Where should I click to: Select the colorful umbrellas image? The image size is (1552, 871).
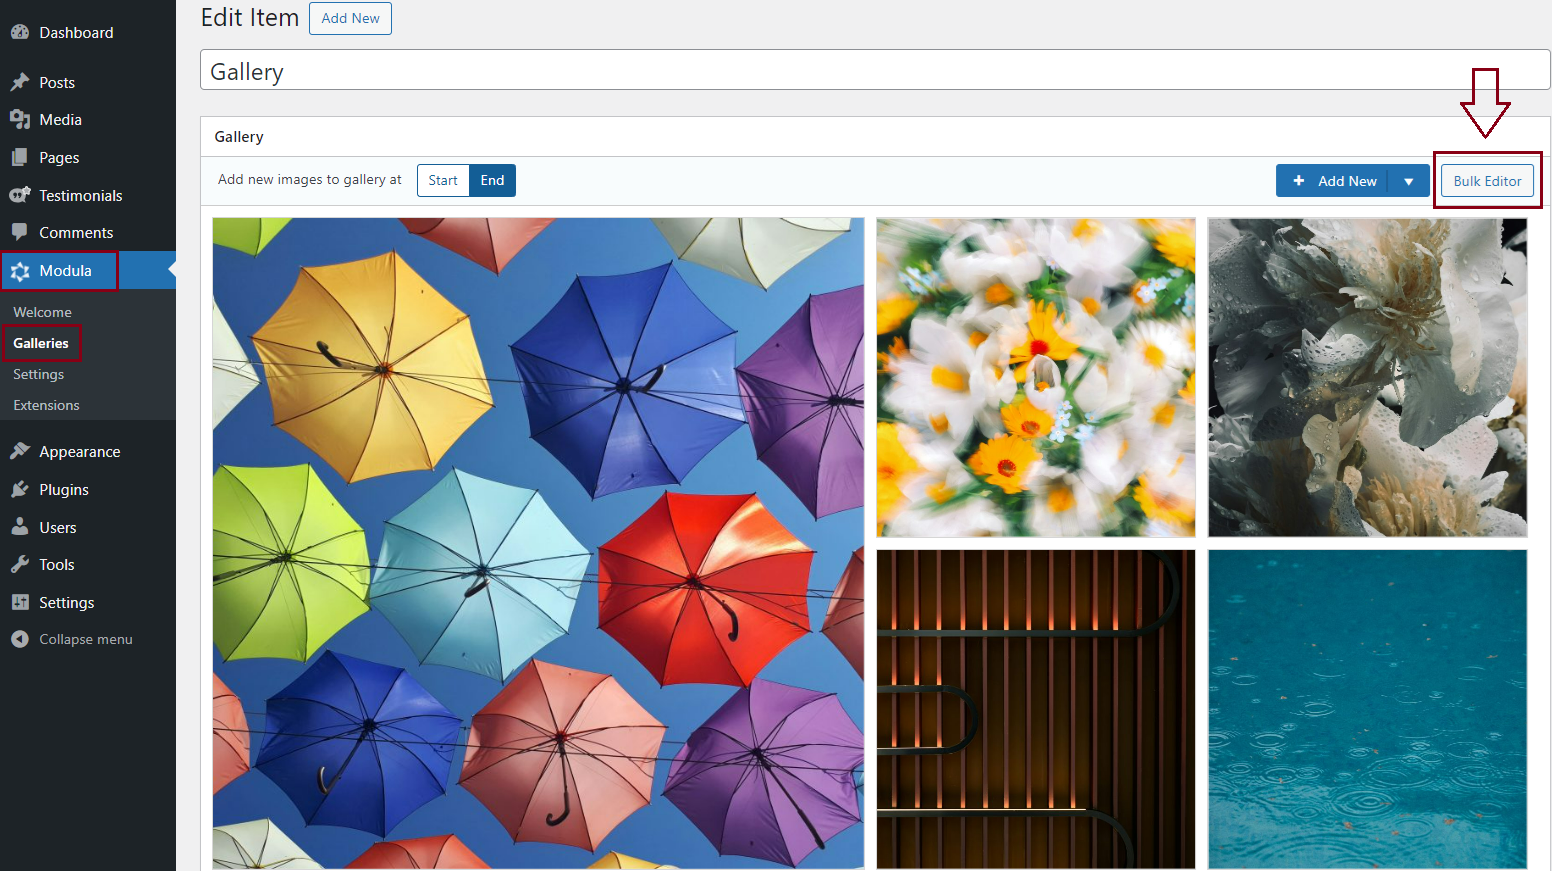click(x=538, y=543)
